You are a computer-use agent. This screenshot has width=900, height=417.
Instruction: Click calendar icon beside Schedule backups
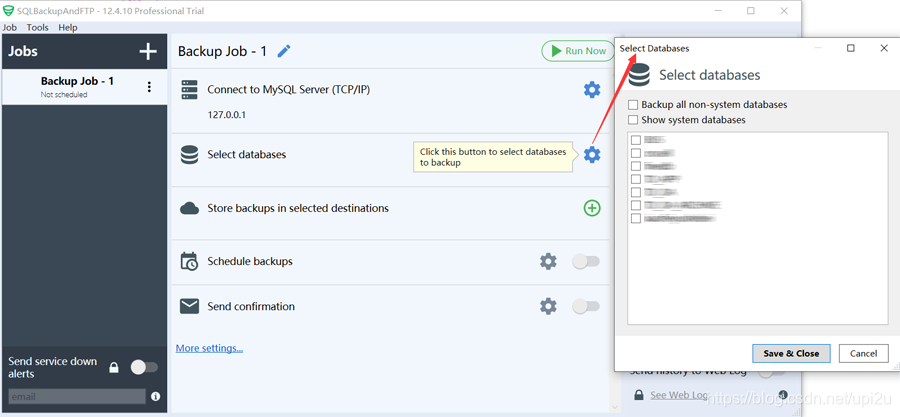(189, 262)
